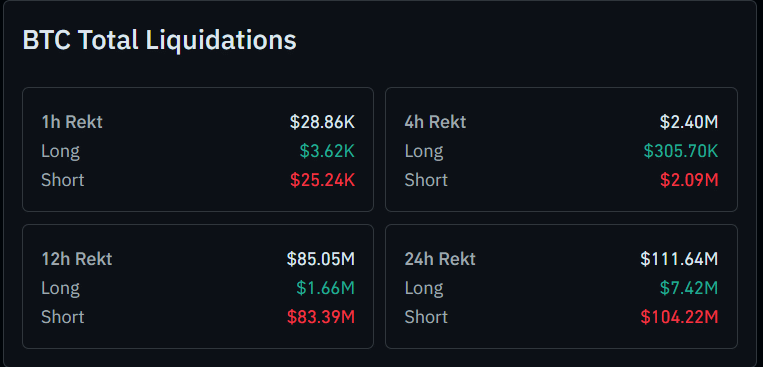
Task: Select the 1h Long $3.62K amount
Action: (327, 151)
